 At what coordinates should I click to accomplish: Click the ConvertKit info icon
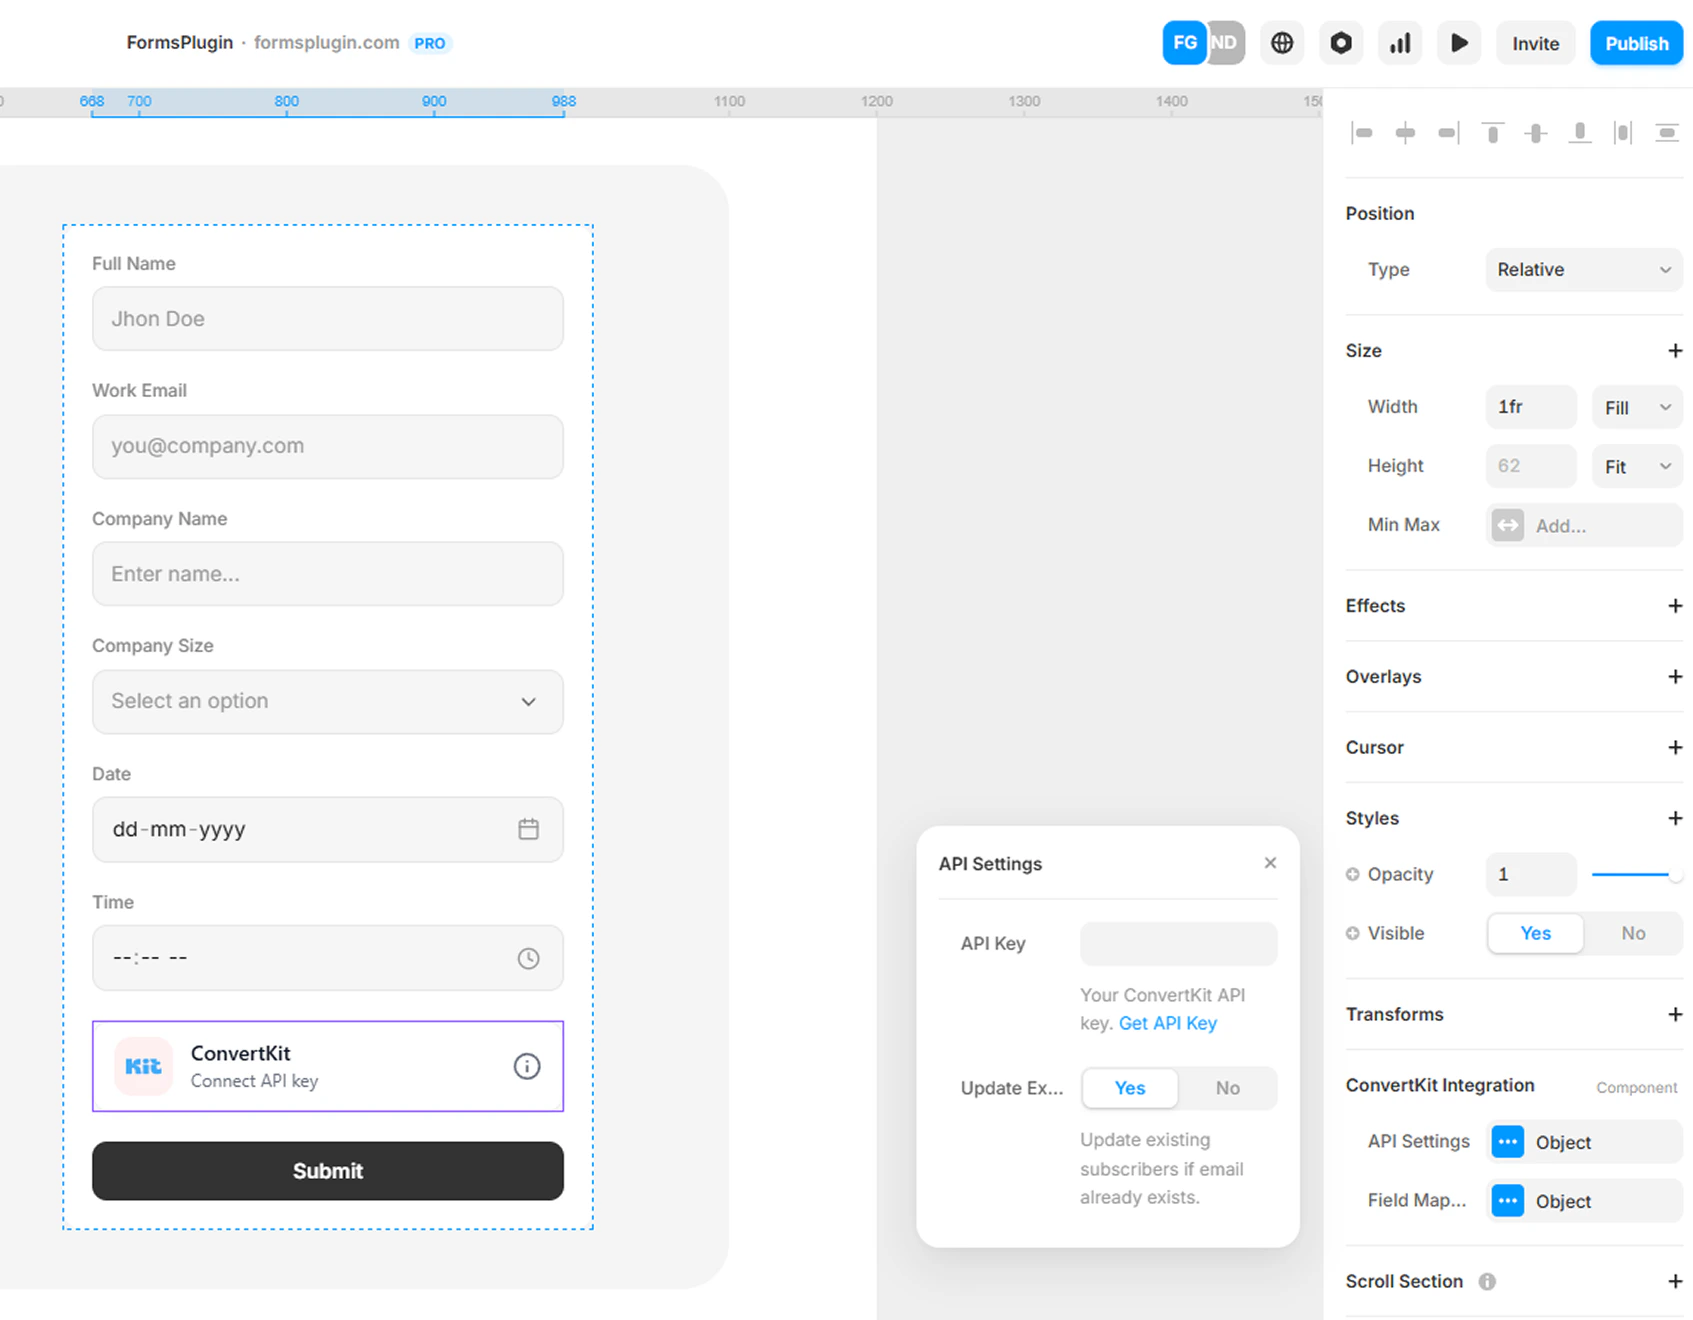(527, 1066)
